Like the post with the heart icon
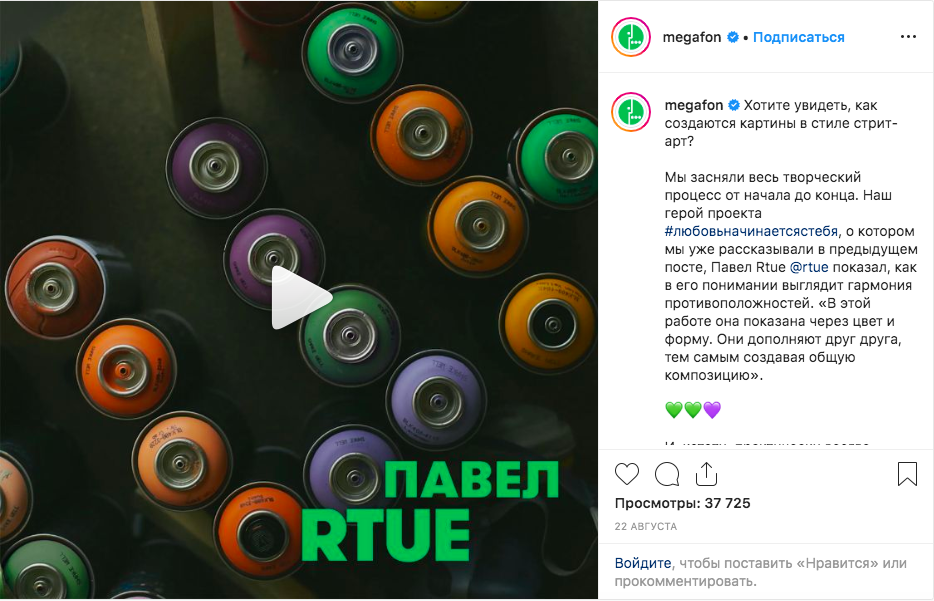Viewport: 934px width, 601px height. coord(627,474)
